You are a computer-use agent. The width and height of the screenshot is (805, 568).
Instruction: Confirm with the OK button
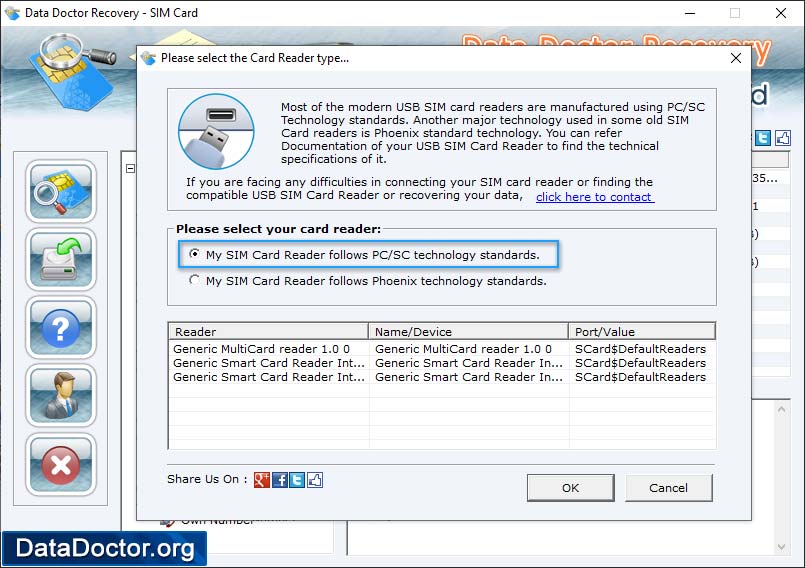coord(570,487)
